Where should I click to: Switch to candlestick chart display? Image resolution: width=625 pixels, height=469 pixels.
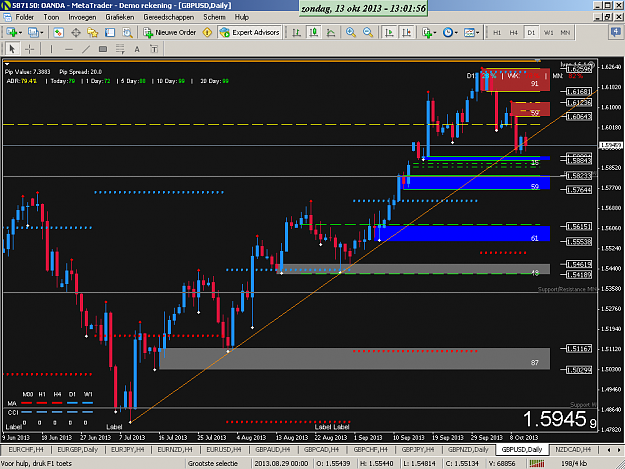point(314,32)
